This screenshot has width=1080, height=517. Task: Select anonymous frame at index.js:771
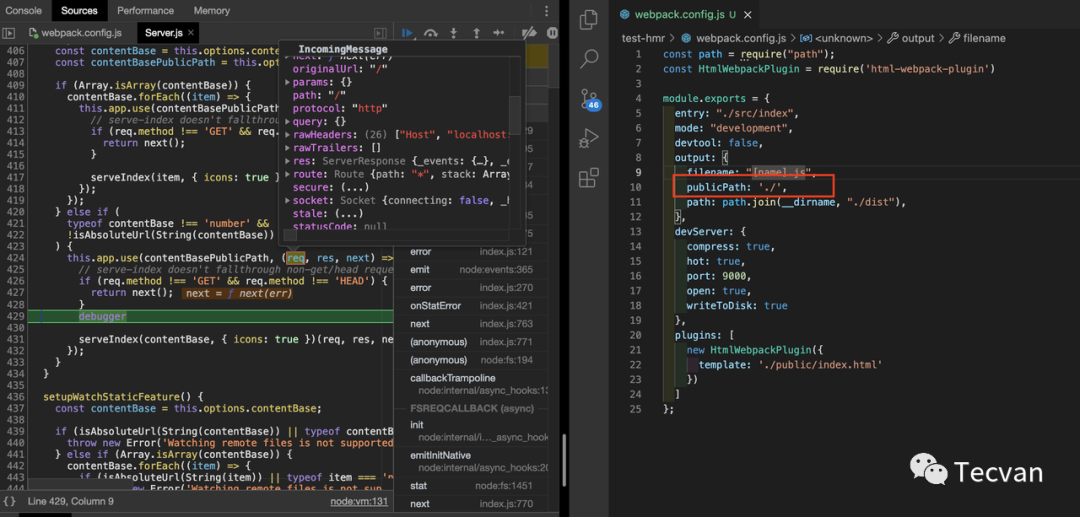472,341
